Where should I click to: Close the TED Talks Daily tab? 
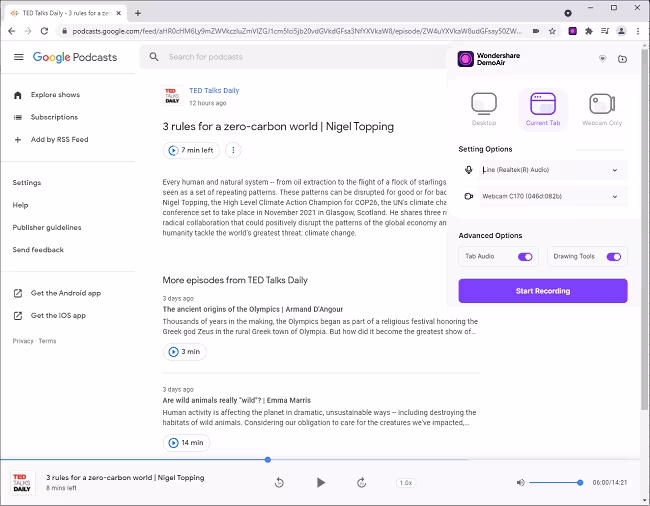(x=119, y=13)
